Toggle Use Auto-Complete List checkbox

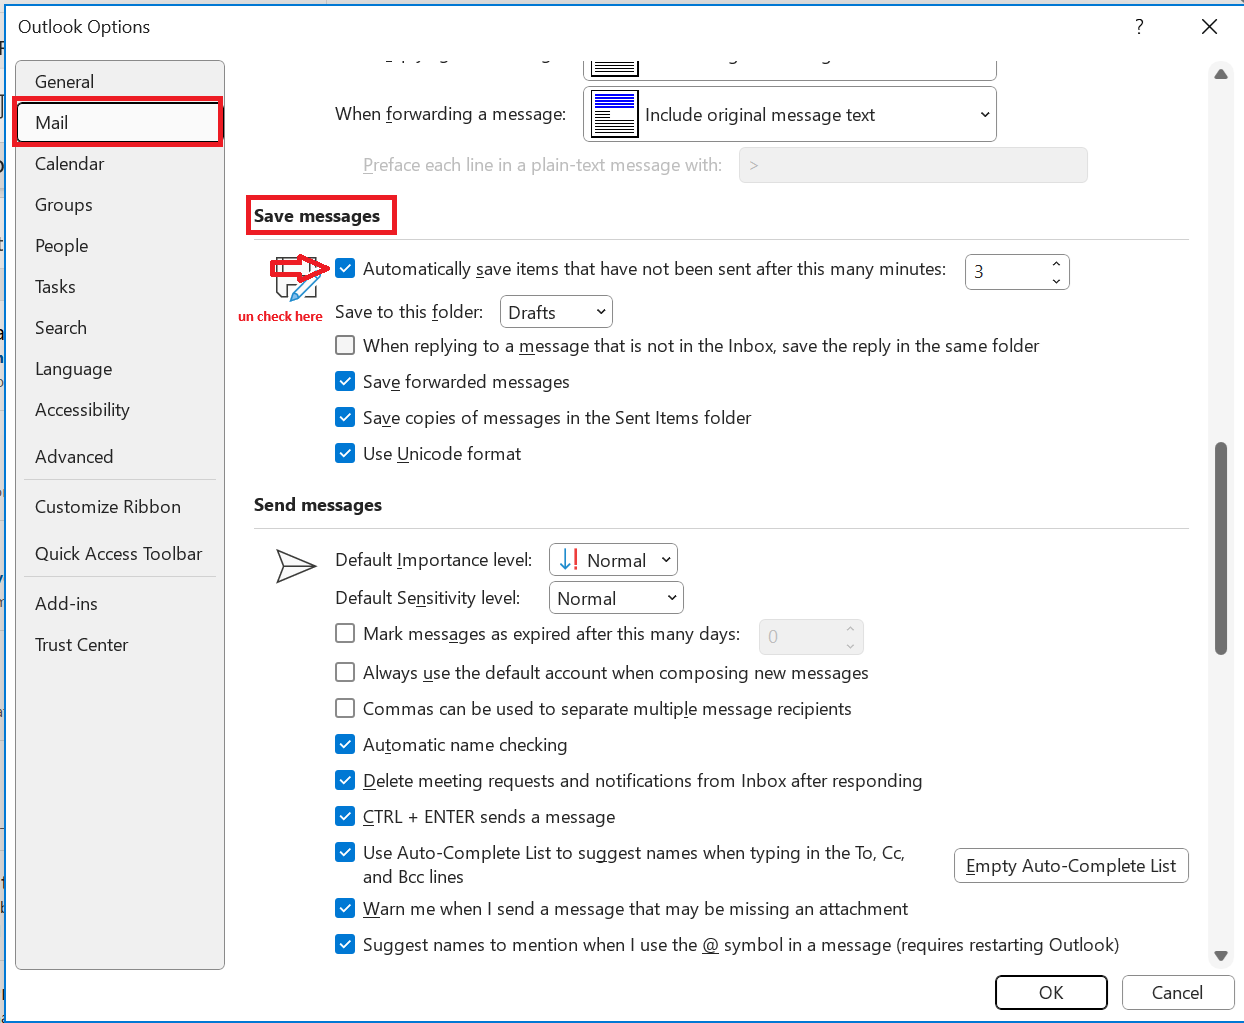pyautogui.click(x=345, y=852)
